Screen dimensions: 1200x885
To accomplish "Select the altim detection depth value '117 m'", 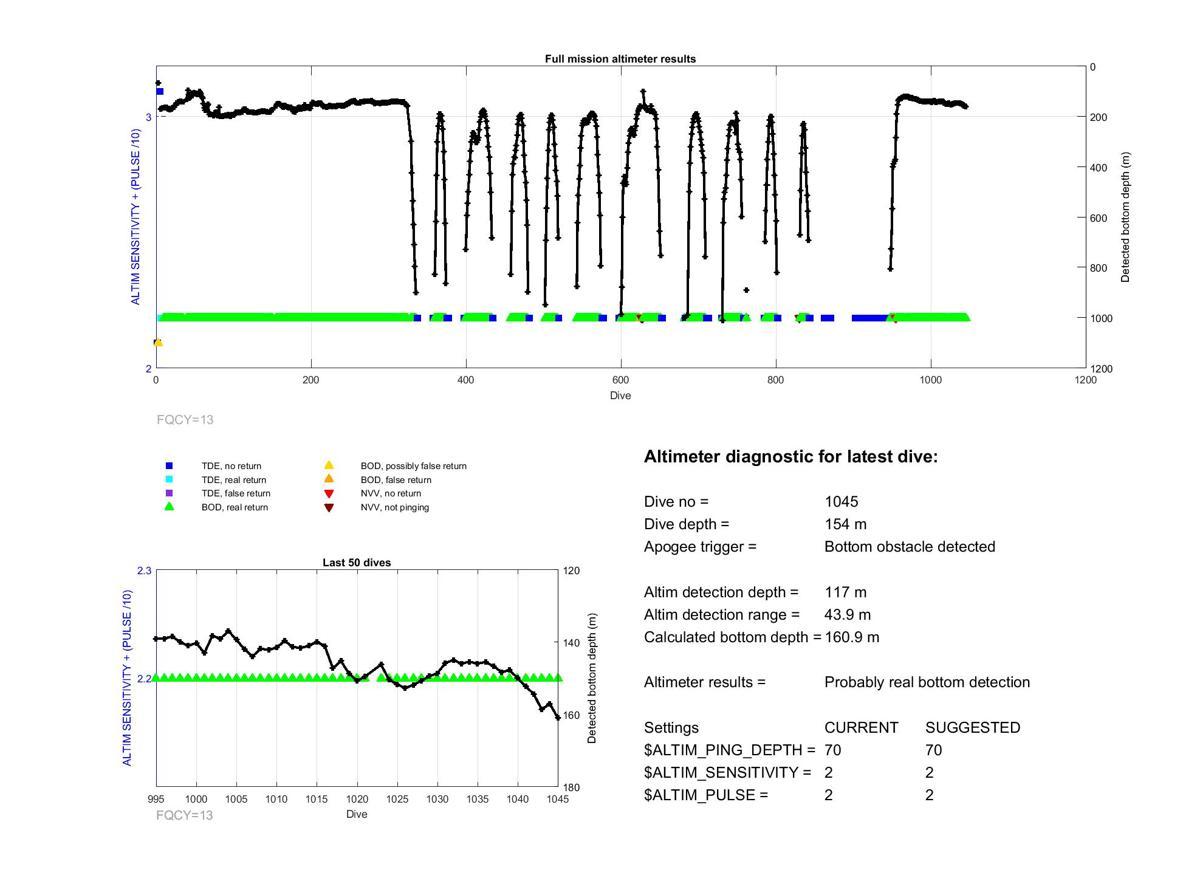I will pyautogui.click(x=845, y=592).
